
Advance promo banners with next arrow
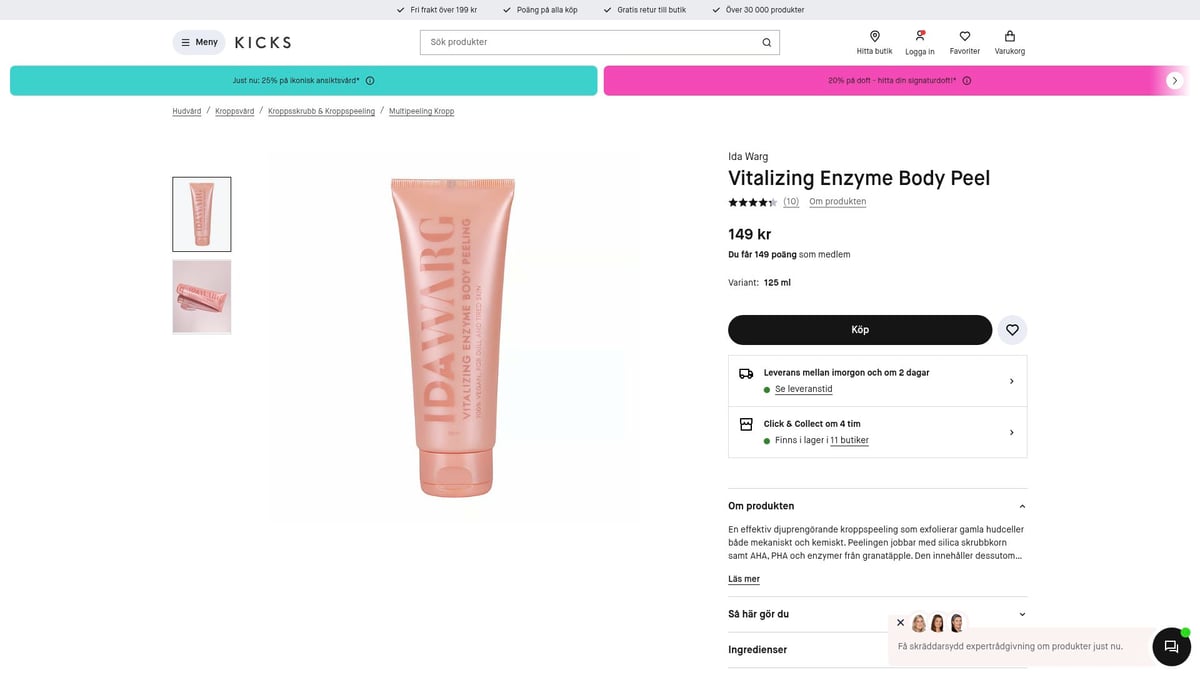point(1175,81)
